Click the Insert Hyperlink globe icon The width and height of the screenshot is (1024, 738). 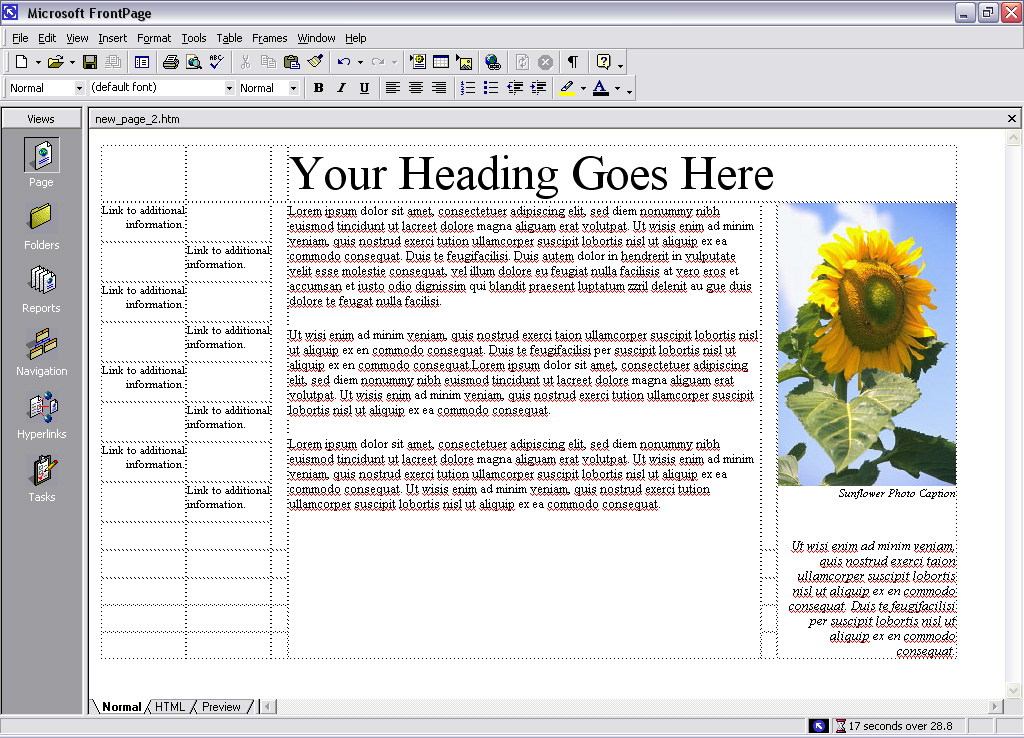click(x=492, y=62)
